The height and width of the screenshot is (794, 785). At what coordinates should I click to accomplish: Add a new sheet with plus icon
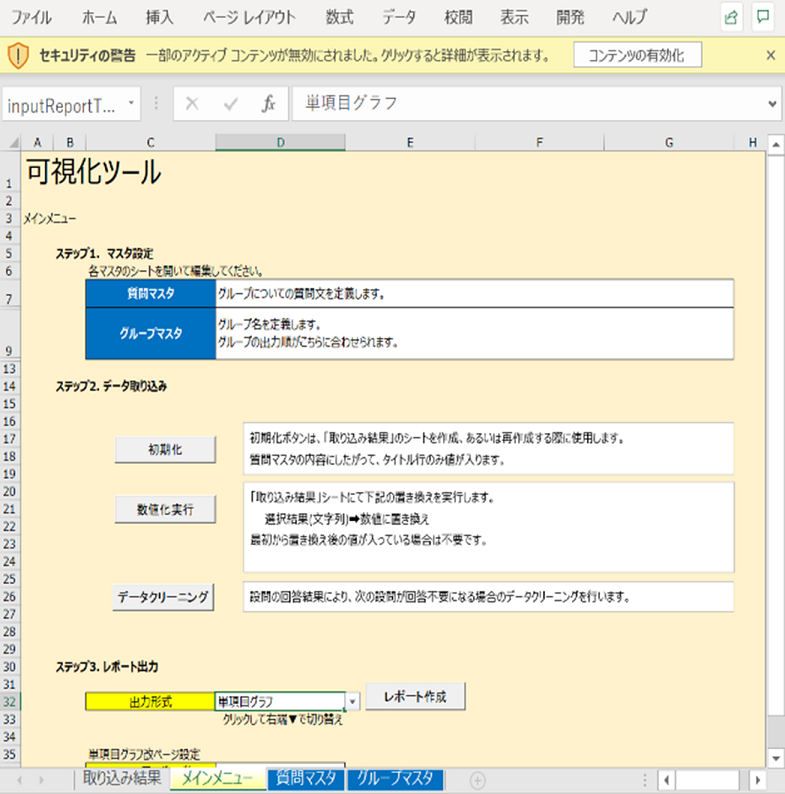(477, 780)
